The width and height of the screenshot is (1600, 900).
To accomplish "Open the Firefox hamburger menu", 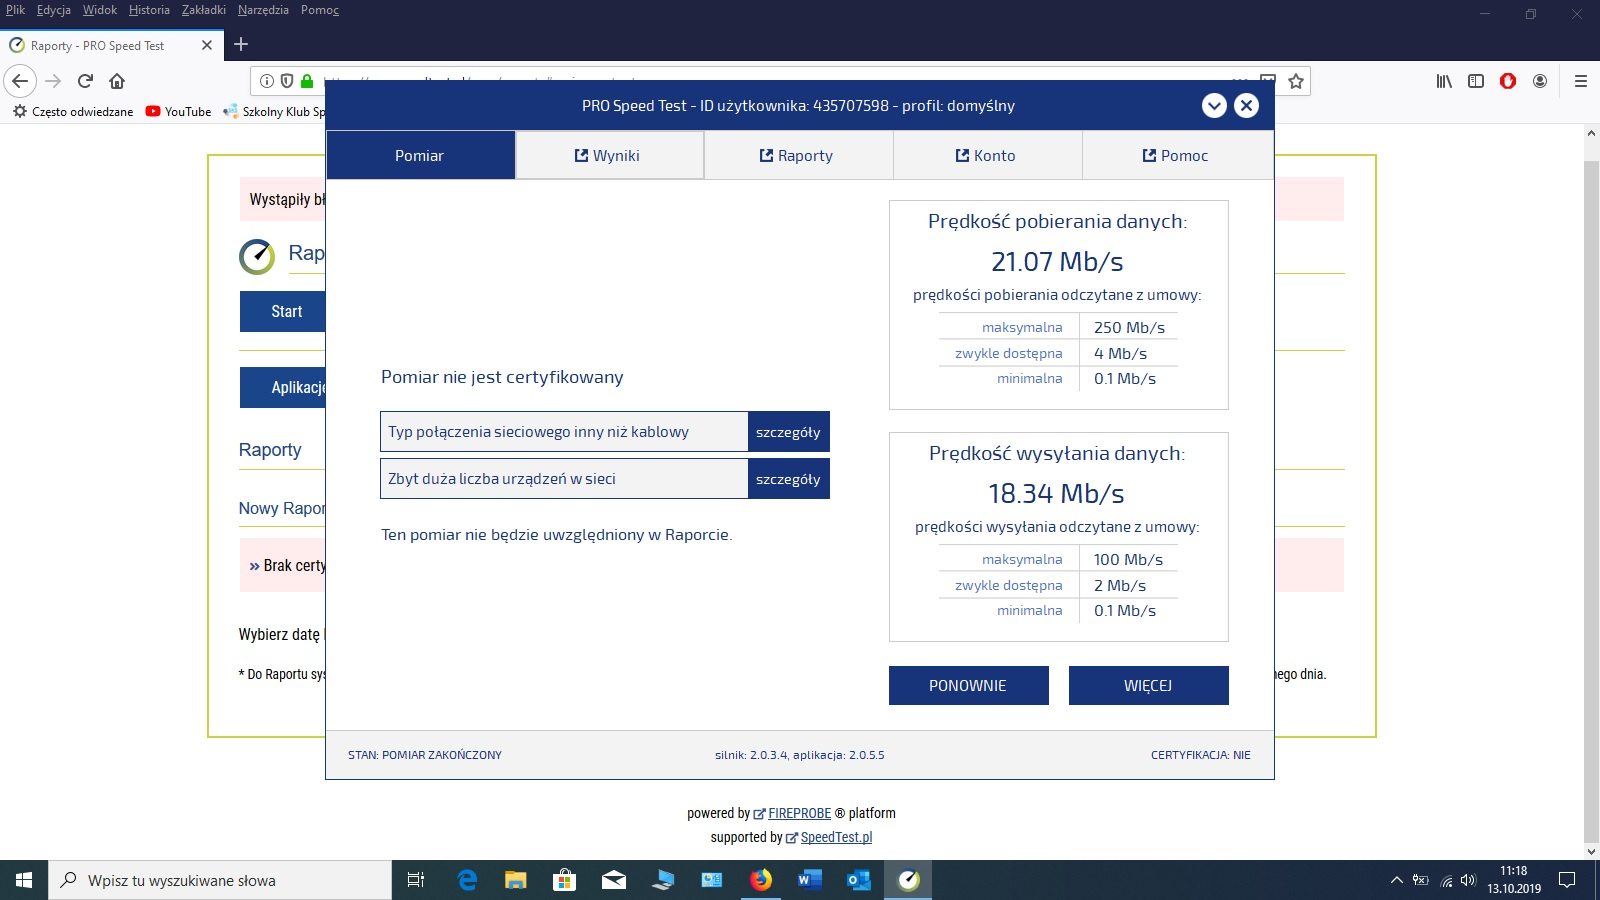I will coord(1581,81).
